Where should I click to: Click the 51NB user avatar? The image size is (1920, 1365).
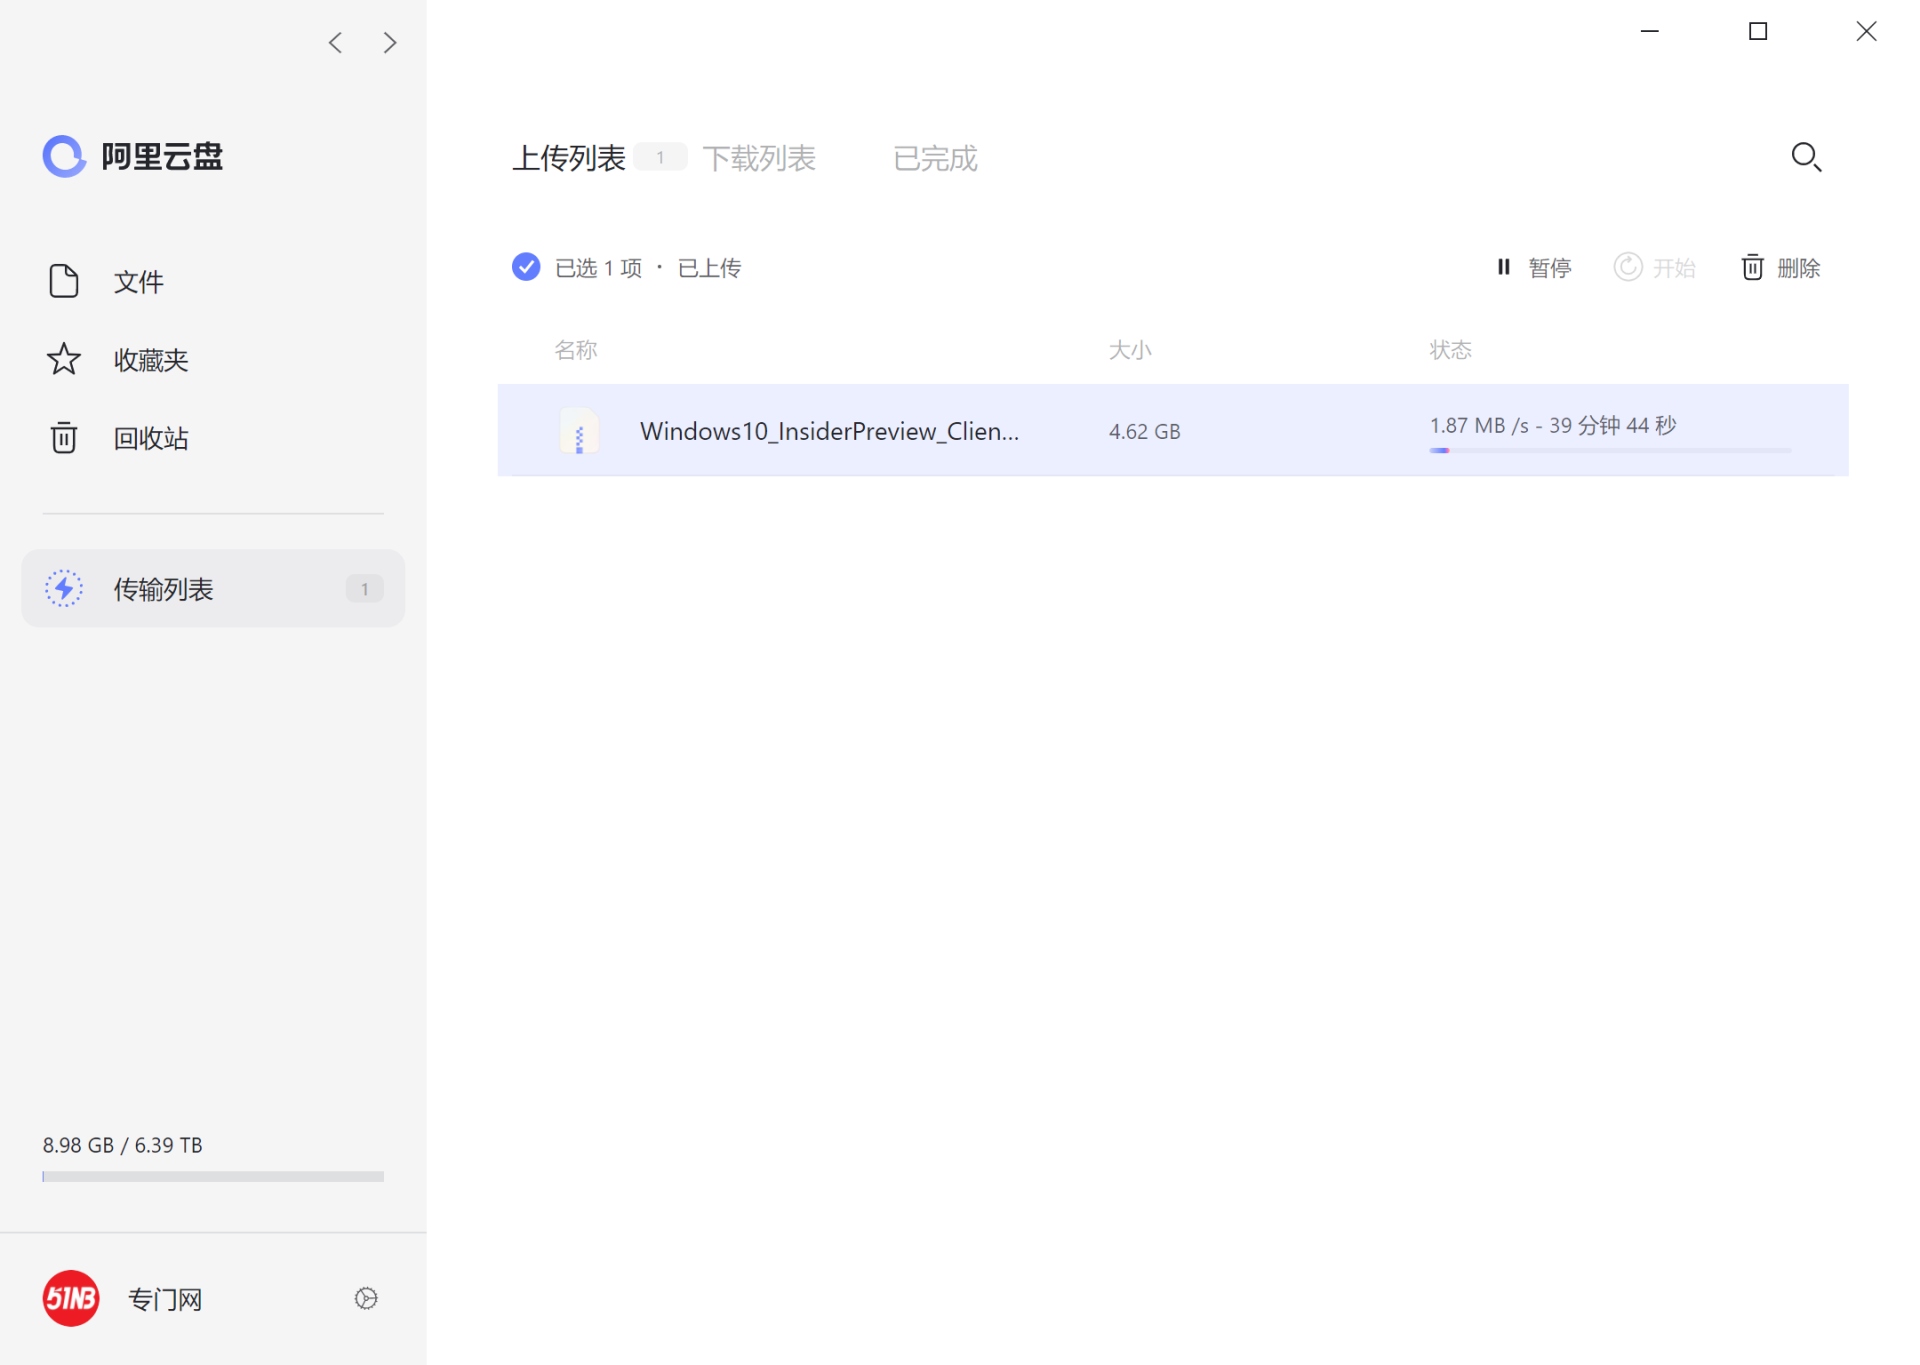pos(71,1298)
